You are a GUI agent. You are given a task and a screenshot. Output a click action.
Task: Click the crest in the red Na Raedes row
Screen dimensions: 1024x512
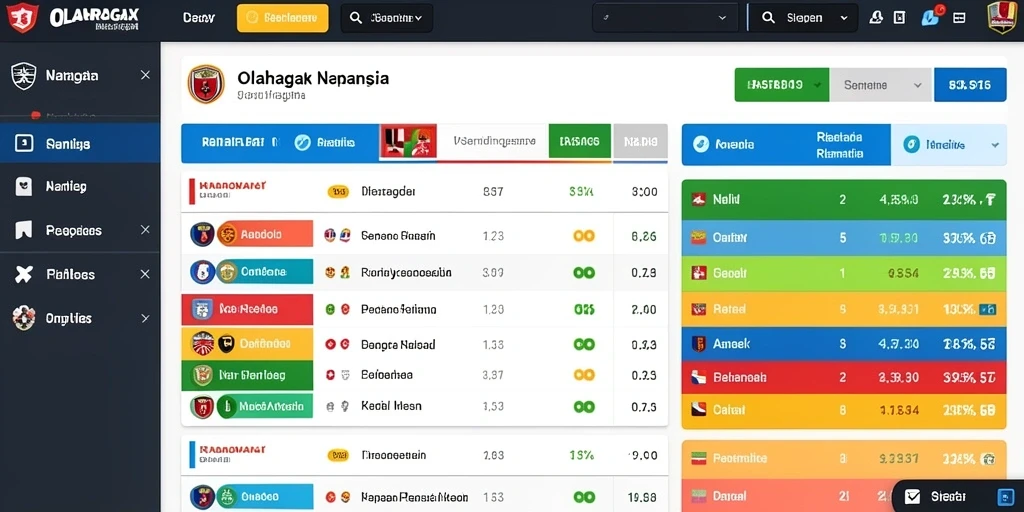[x=202, y=309]
